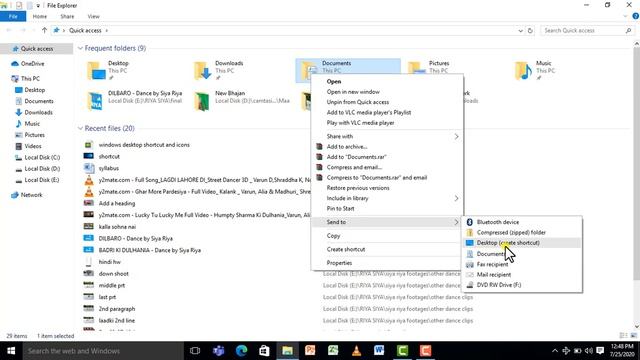Click the Up arrow navigation button
Image resolution: width=640 pixels, height=360 pixels.
44,30
